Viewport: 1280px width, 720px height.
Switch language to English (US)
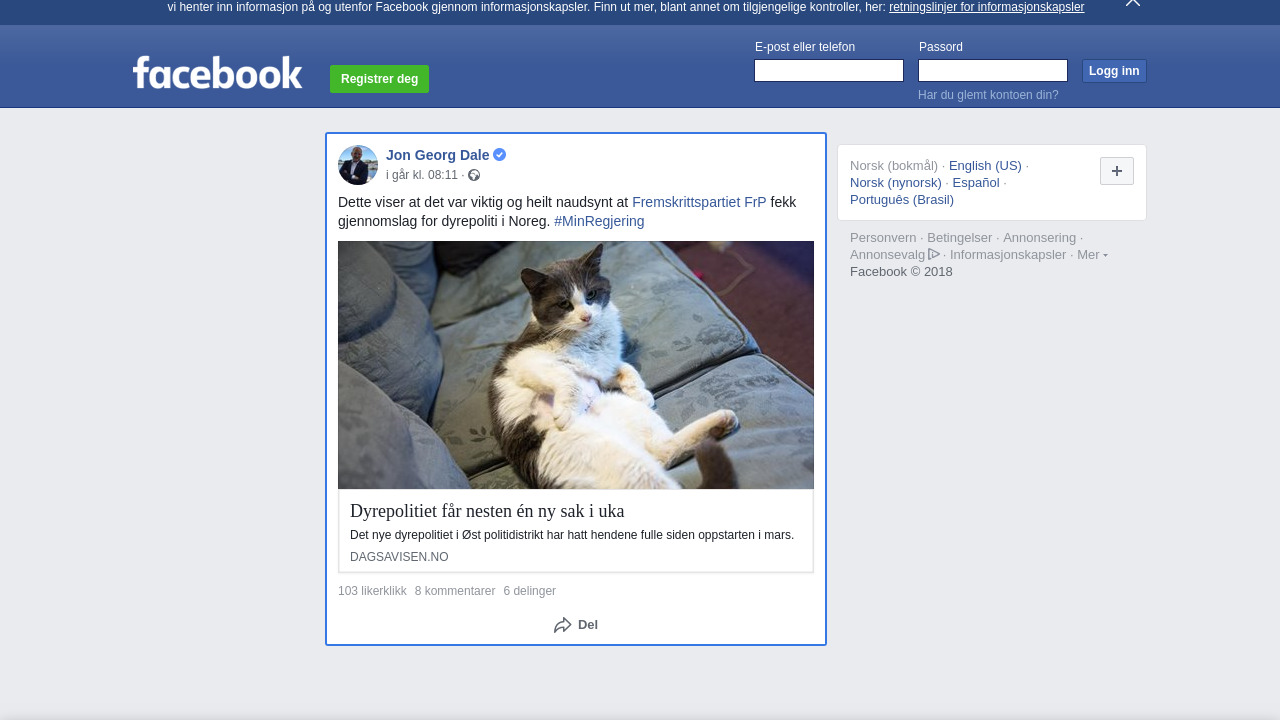[x=985, y=165]
